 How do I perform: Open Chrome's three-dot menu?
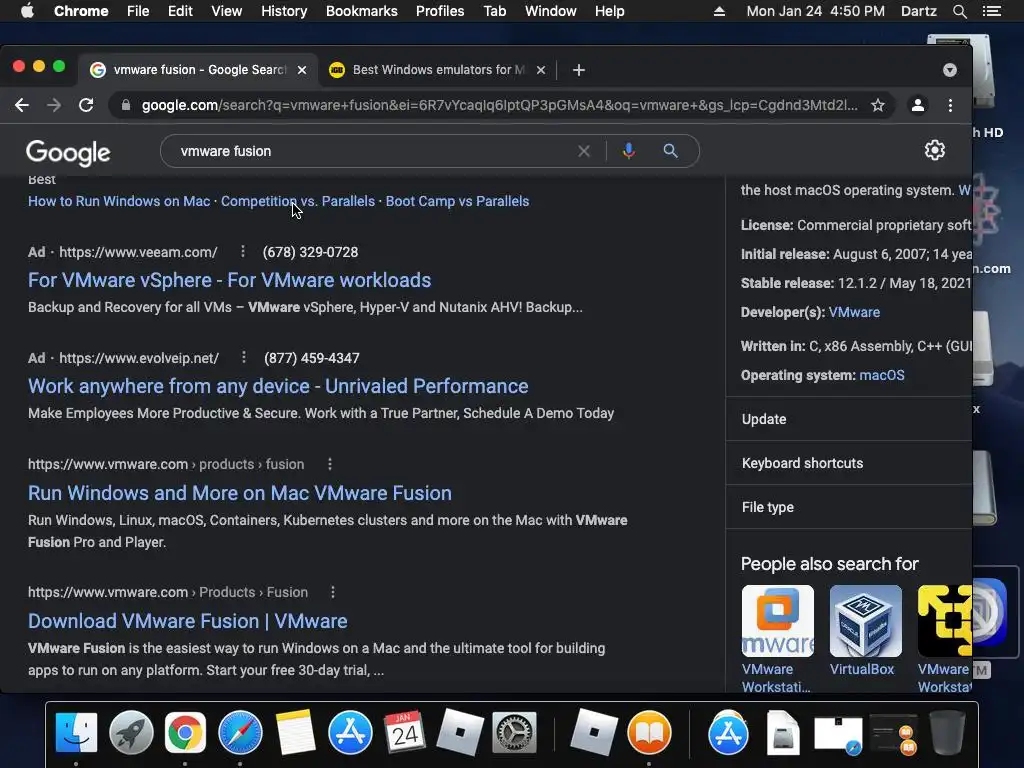[950, 105]
